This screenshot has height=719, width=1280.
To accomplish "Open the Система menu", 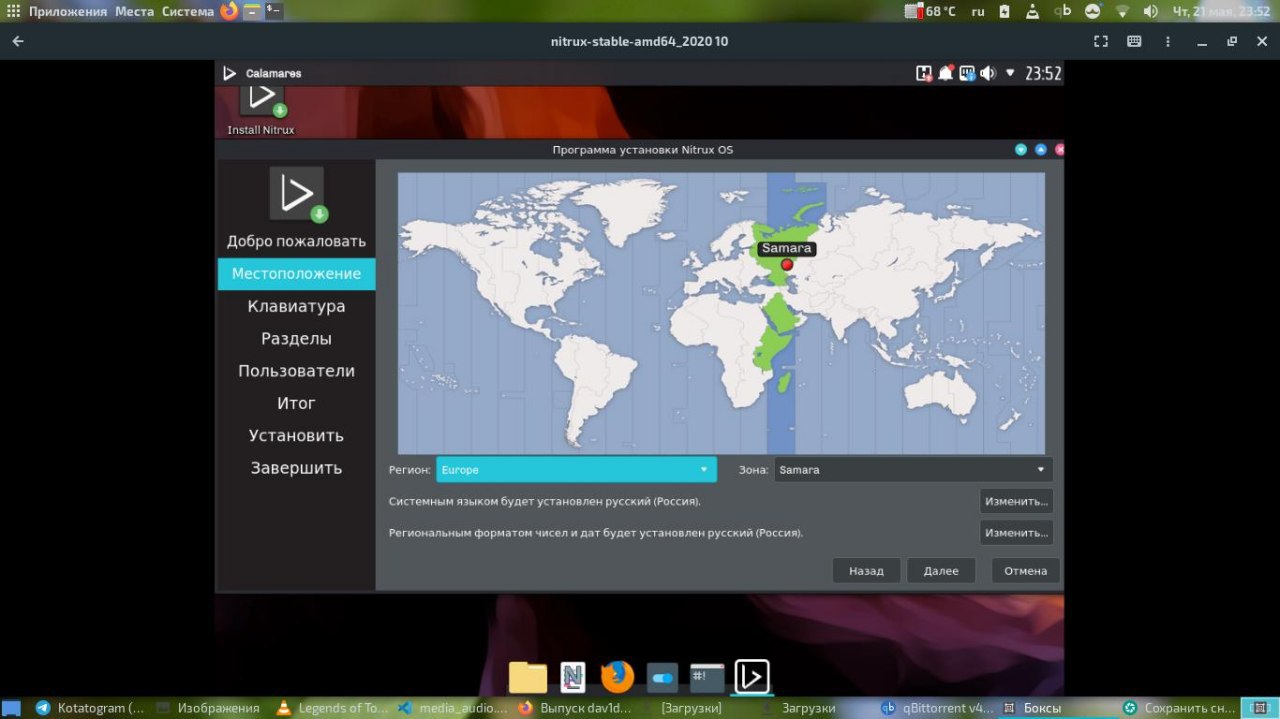I will pos(188,11).
